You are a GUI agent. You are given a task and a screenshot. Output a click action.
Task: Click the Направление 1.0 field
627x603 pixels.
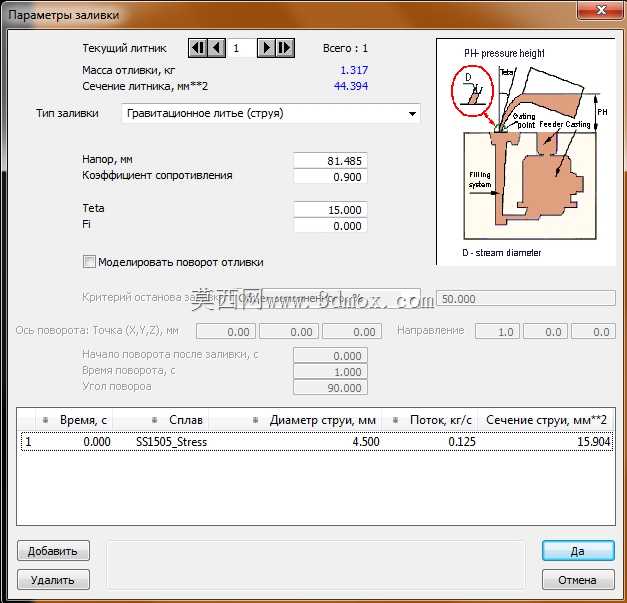coord(497,331)
